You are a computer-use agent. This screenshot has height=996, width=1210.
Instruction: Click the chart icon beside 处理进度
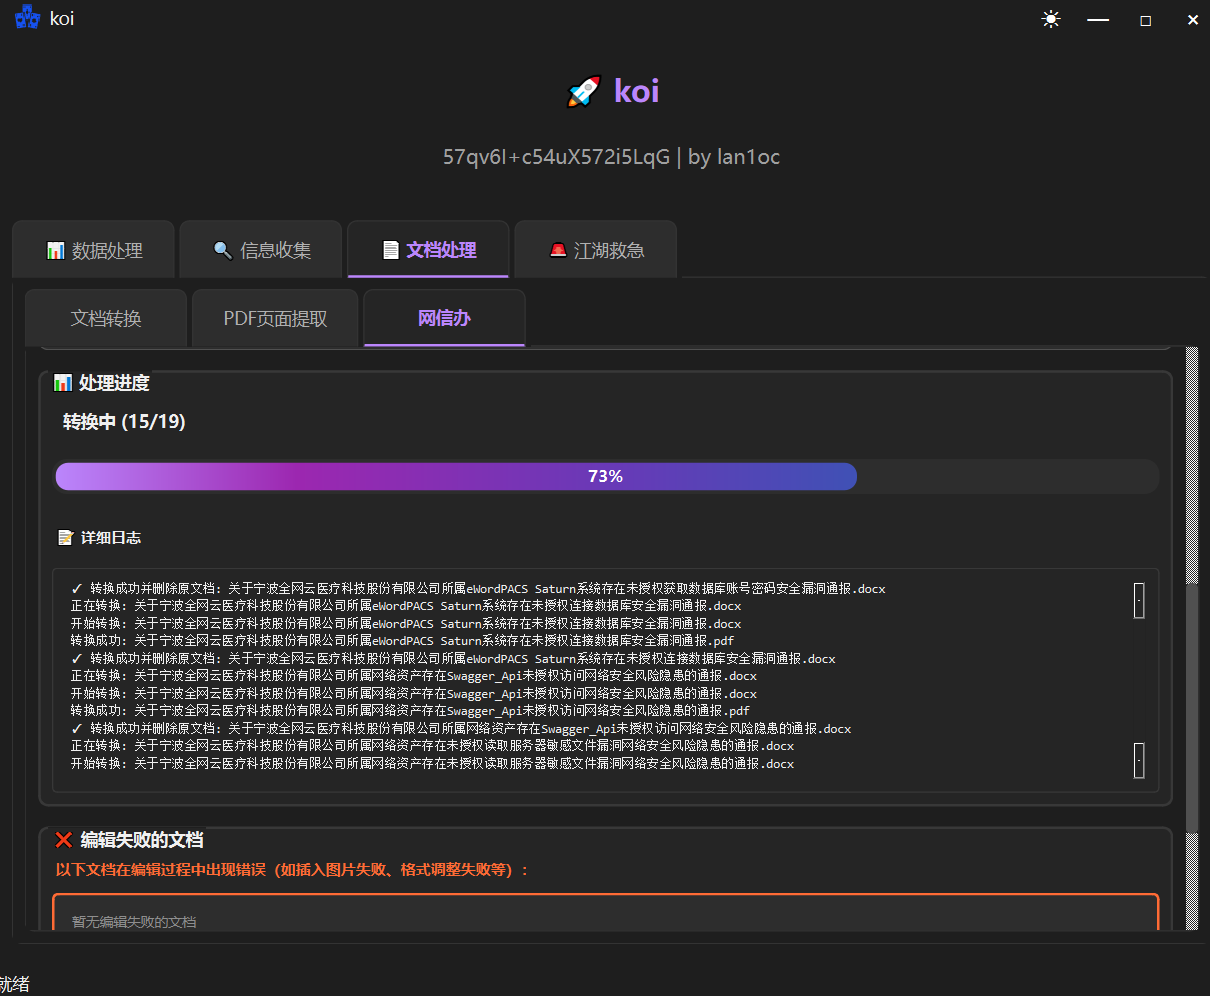point(63,383)
